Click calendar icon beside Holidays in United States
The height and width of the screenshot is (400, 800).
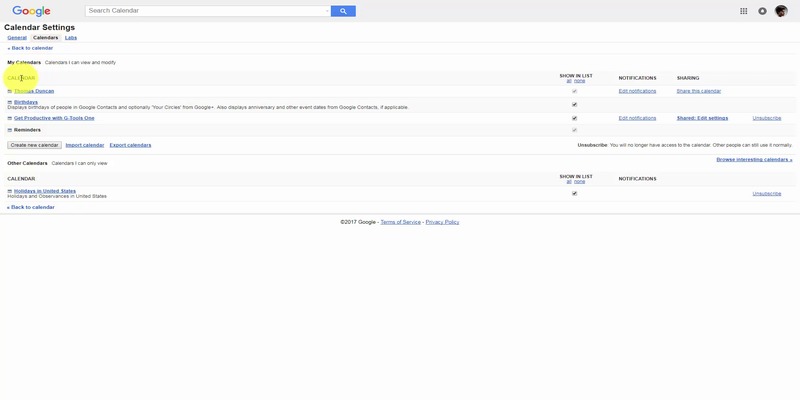pos(10,191)
